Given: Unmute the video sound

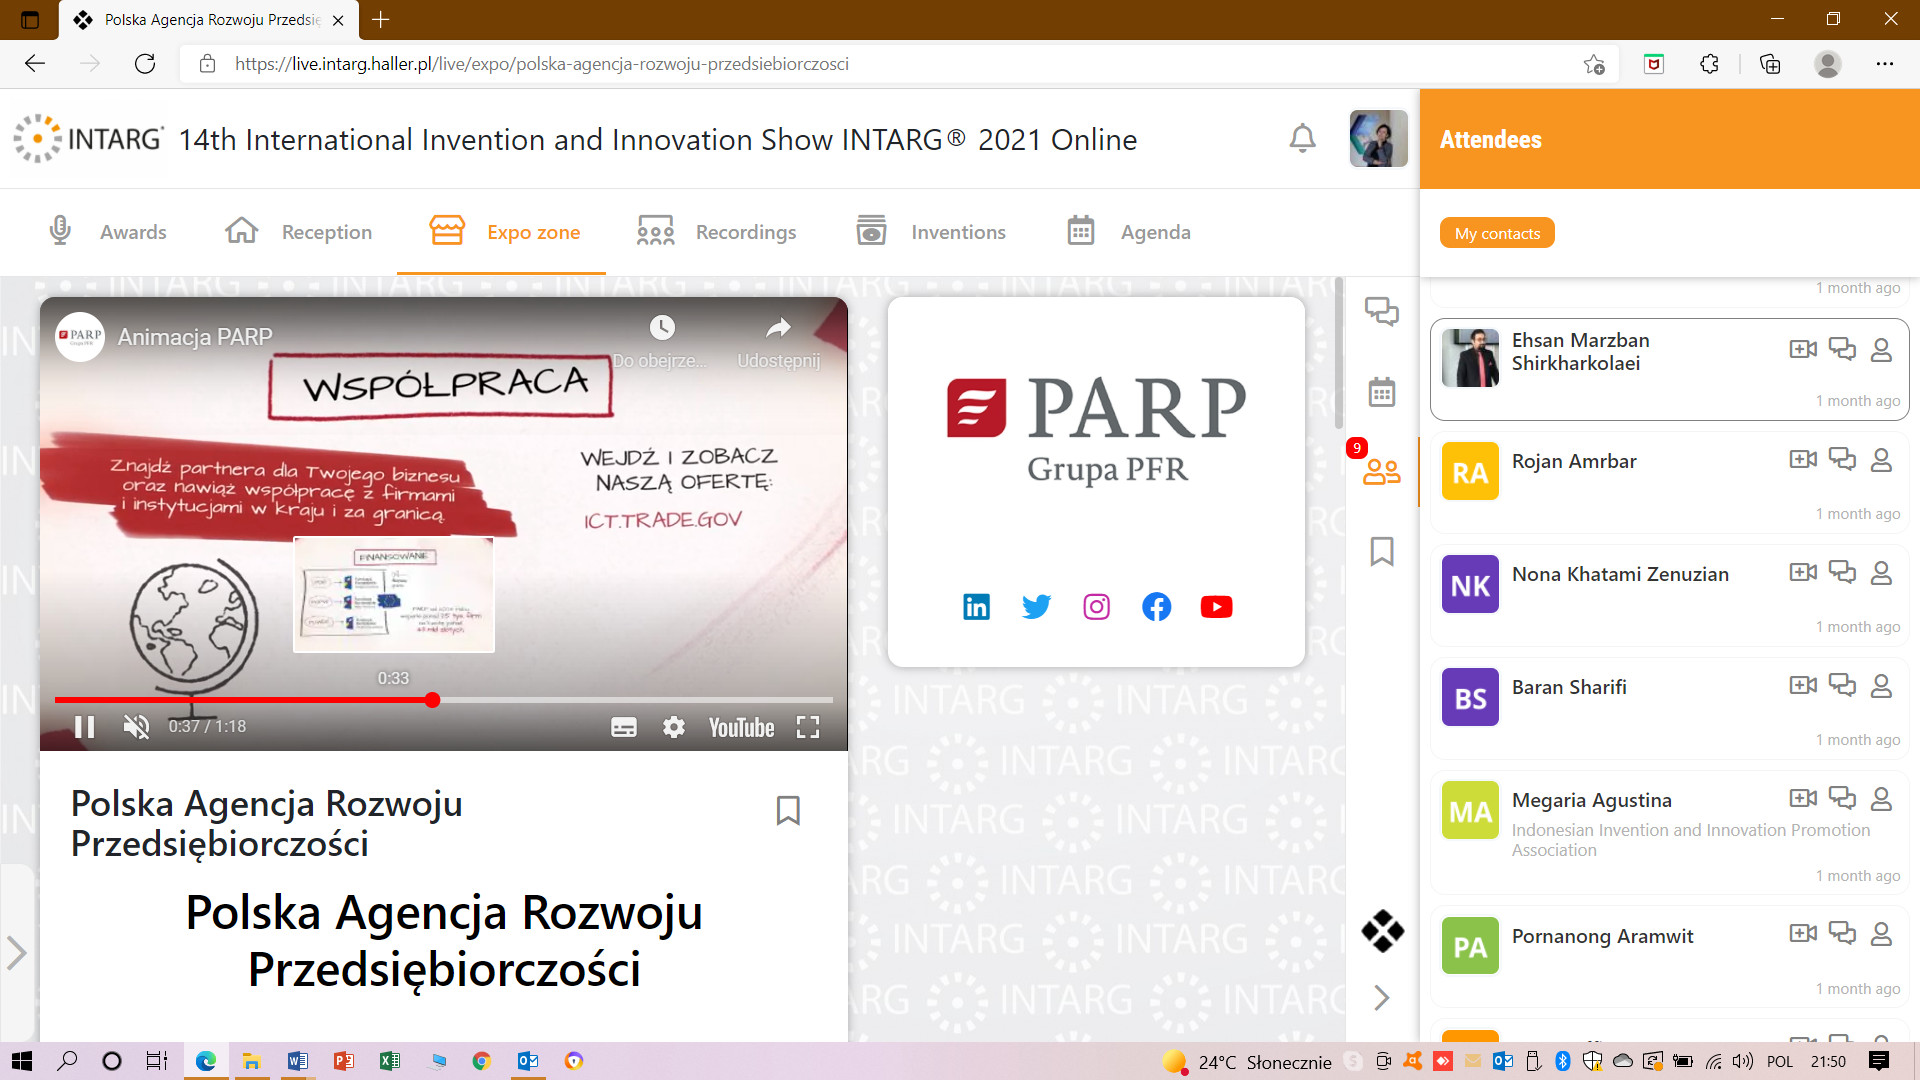Looking at the screenshot, I should pos(136,727).
